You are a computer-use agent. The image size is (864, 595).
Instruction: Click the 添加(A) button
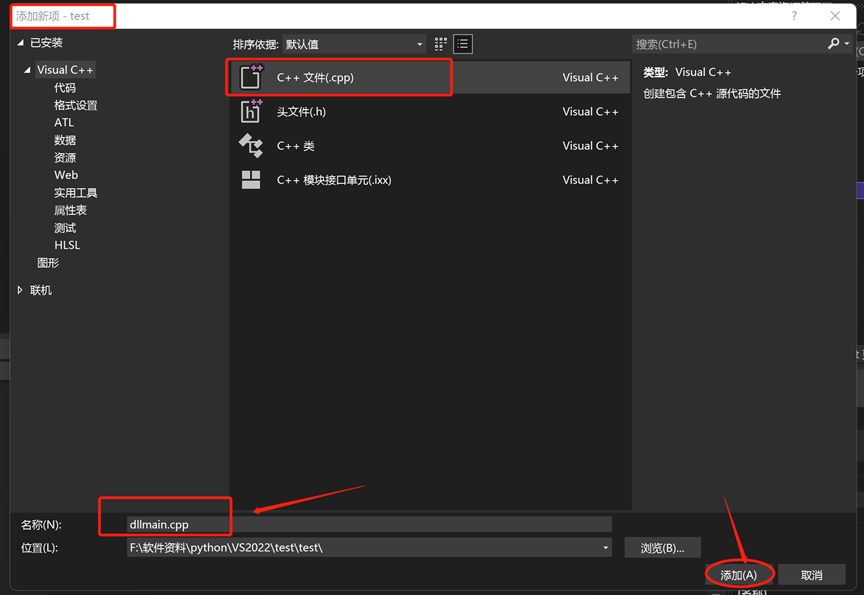738,575
